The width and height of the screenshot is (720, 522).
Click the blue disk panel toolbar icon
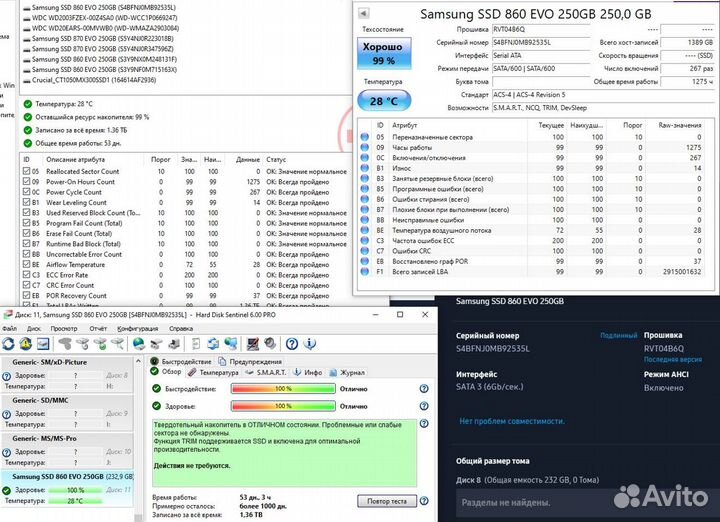pyautogui.click(x=43, y=343)
